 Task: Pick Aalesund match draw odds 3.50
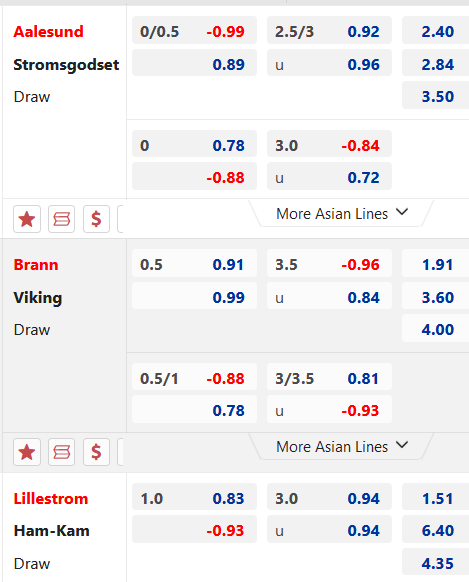[436, 95]
